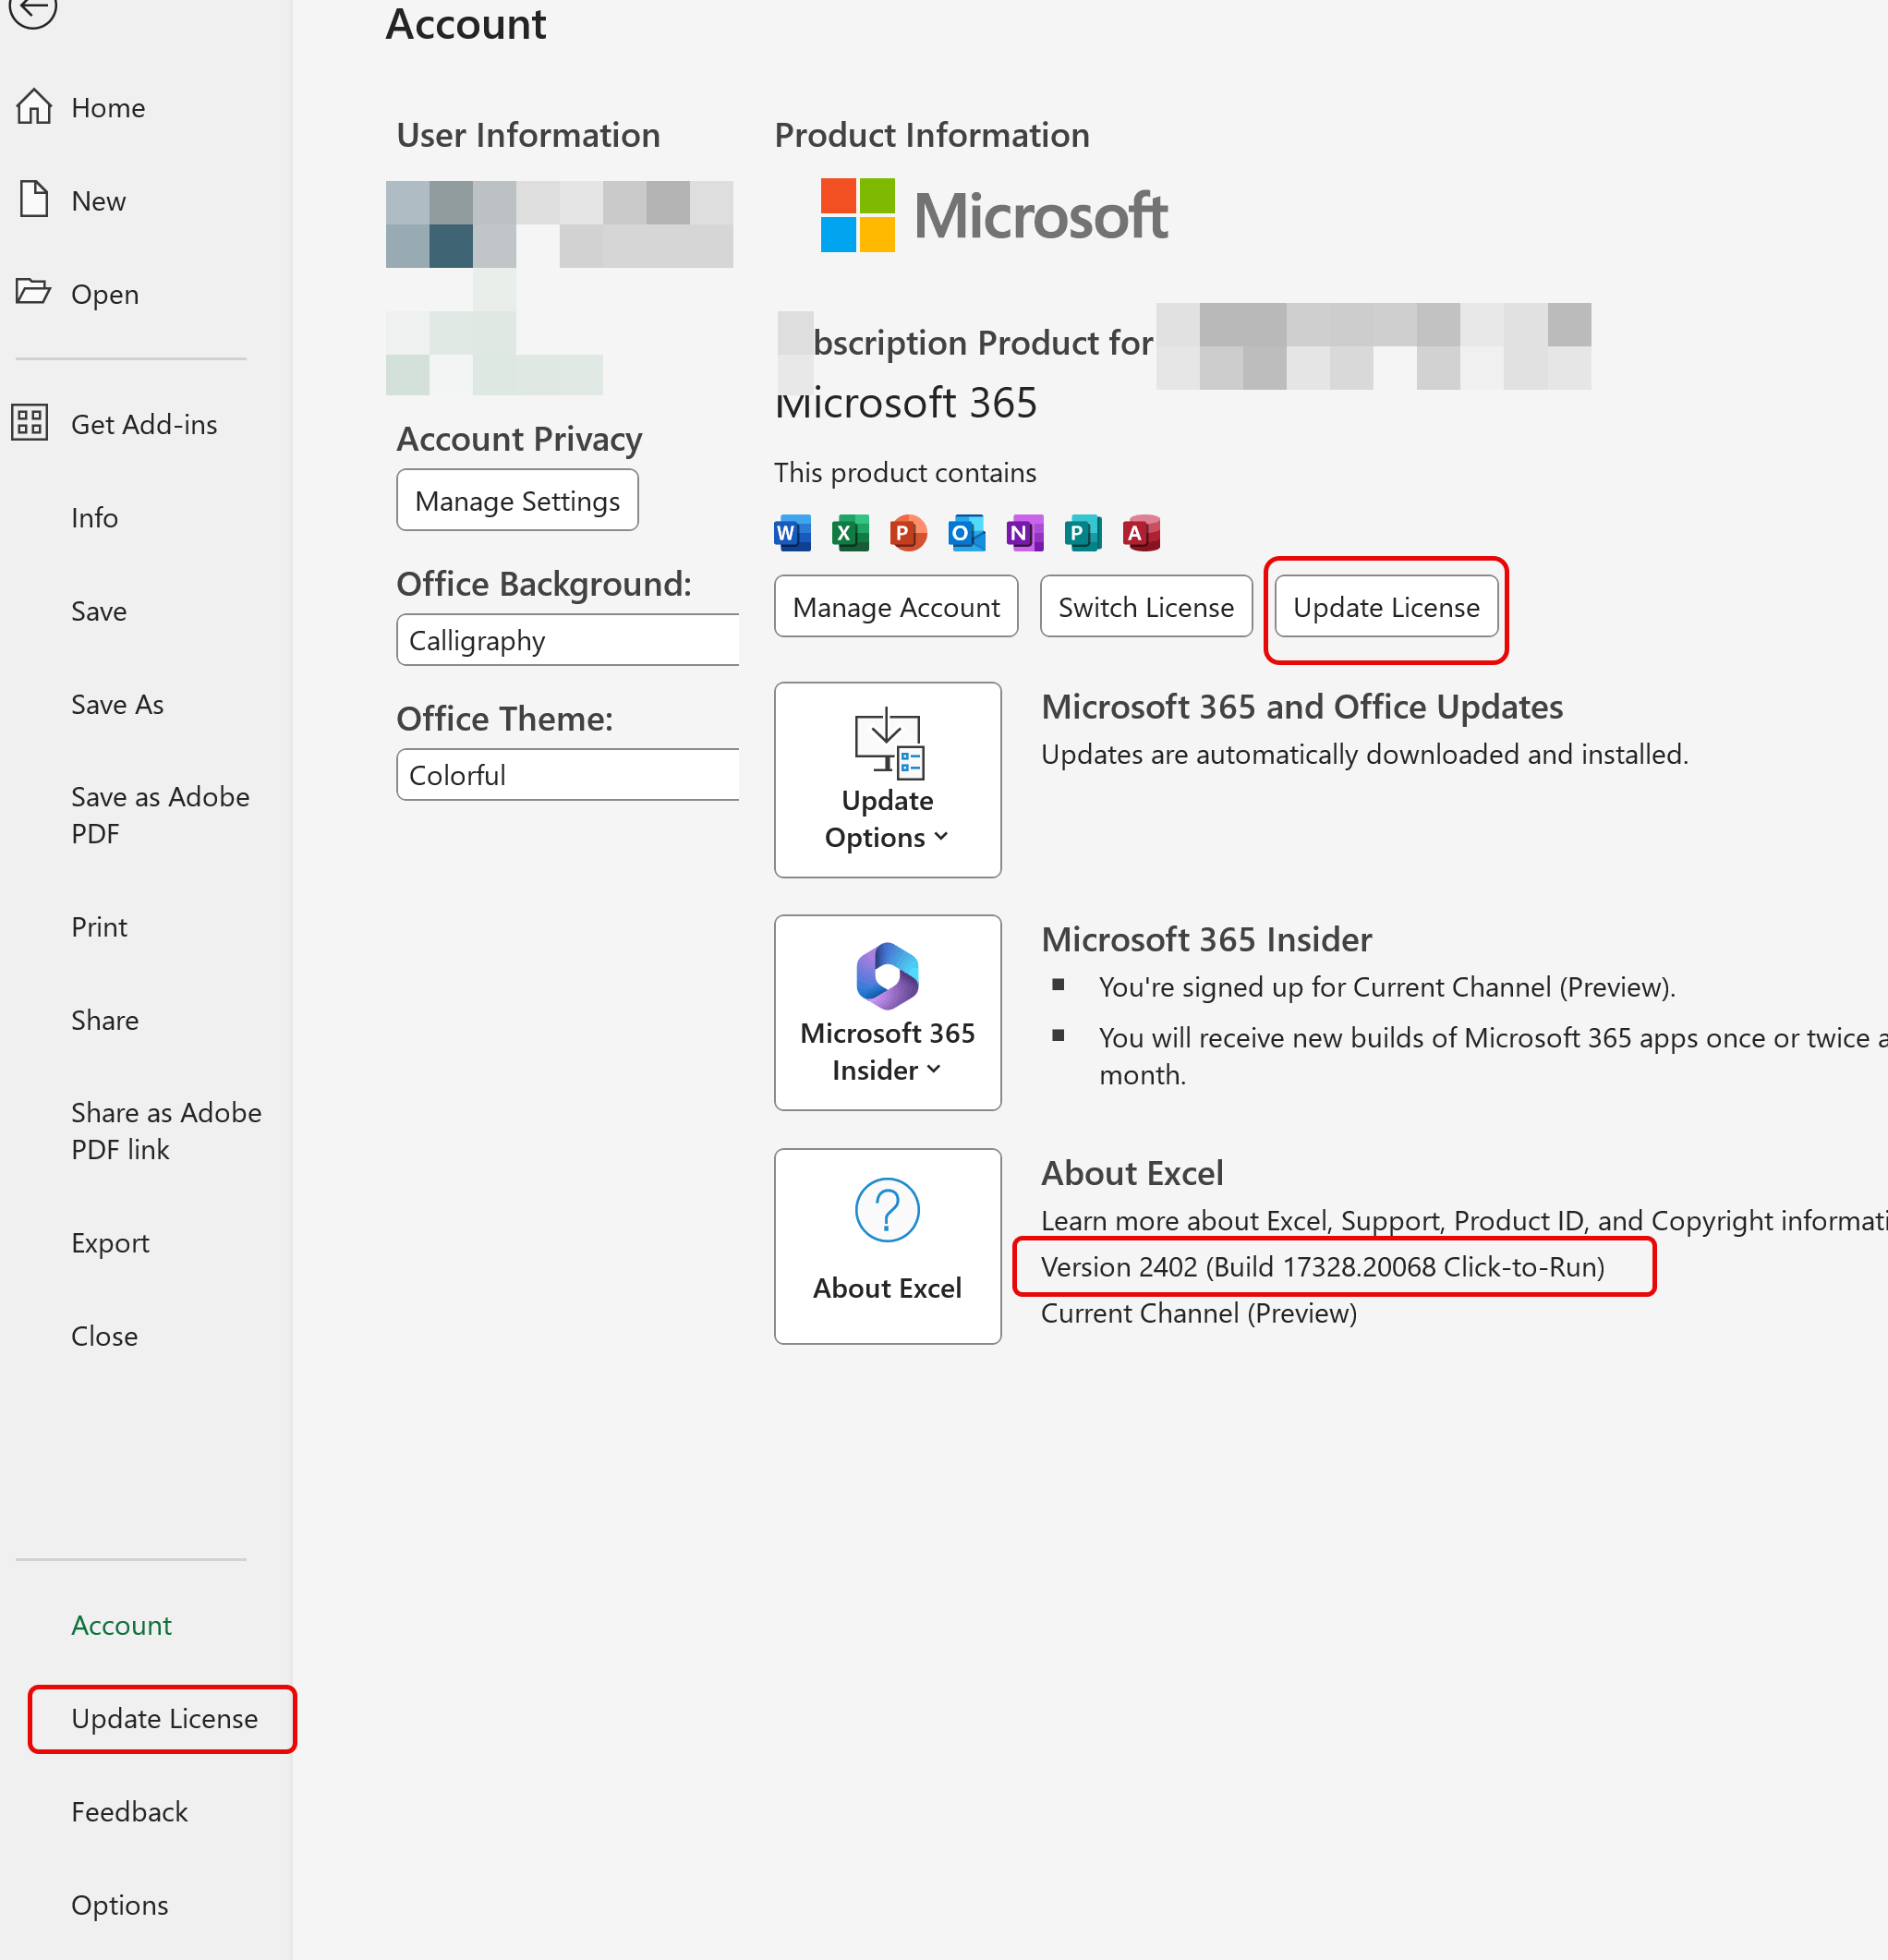Click the Open folder icon
Image resolution: width=1888 pixels, height=1960 pixels.
point(33,292)
